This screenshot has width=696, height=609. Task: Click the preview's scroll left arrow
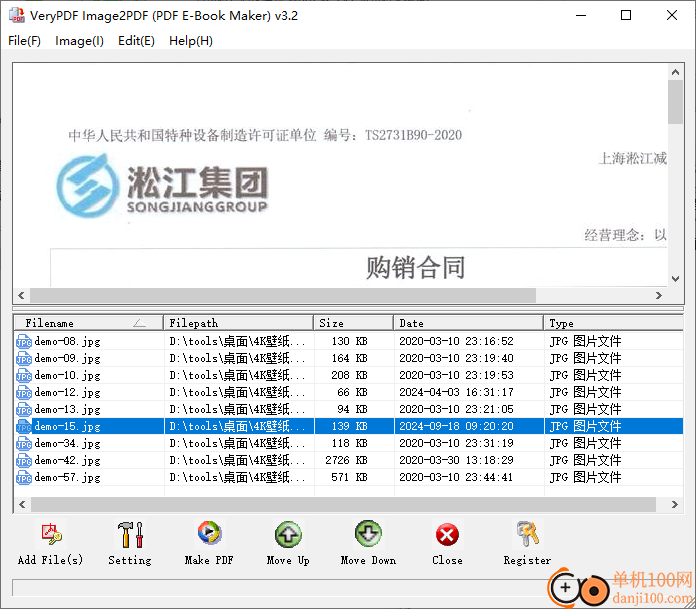(x=21, y=295)
